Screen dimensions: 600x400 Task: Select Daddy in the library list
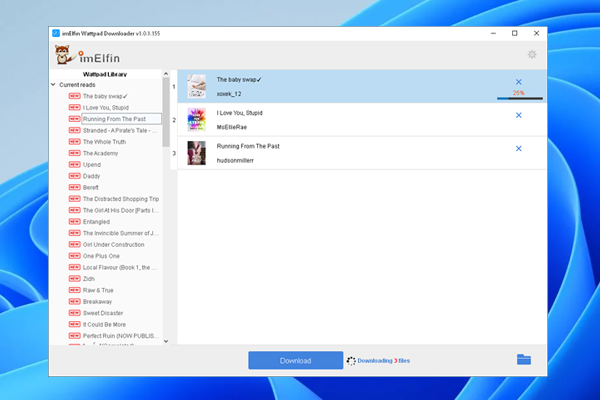[91, 176]
